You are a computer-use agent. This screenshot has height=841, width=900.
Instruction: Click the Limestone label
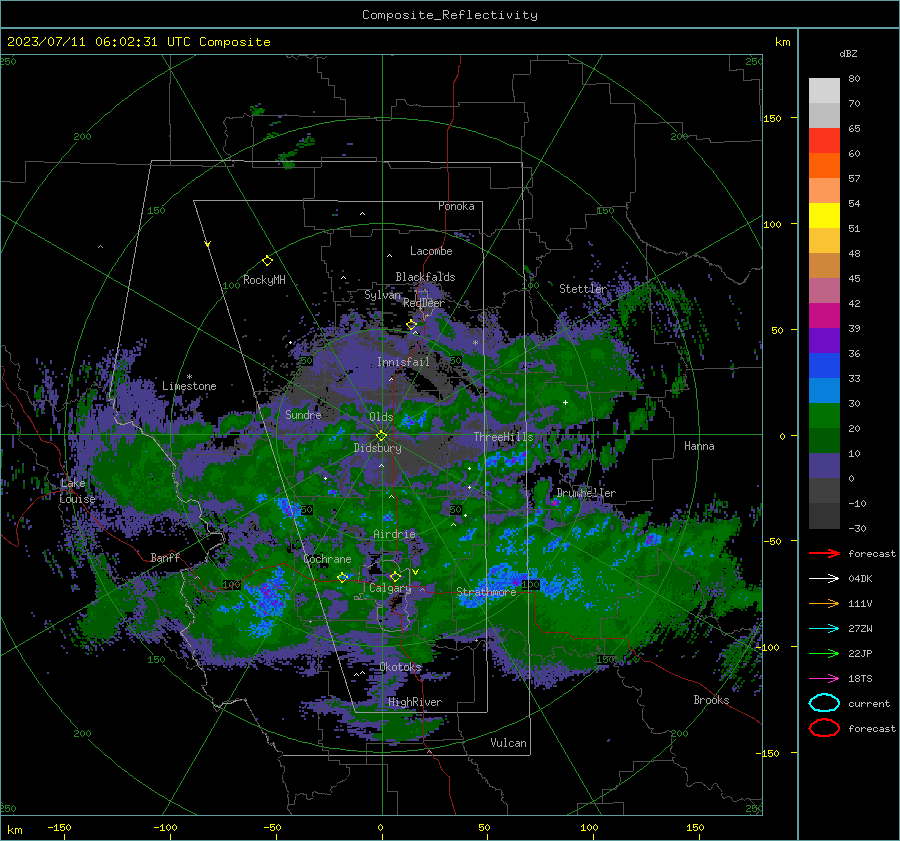click(189, 386)
